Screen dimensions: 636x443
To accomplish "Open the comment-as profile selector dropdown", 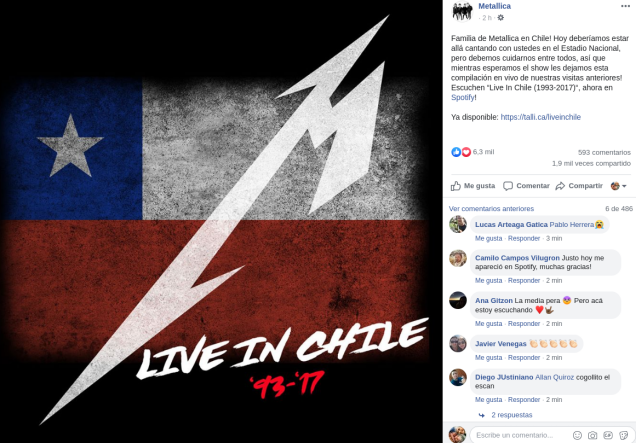I will (x=619, y=186).
